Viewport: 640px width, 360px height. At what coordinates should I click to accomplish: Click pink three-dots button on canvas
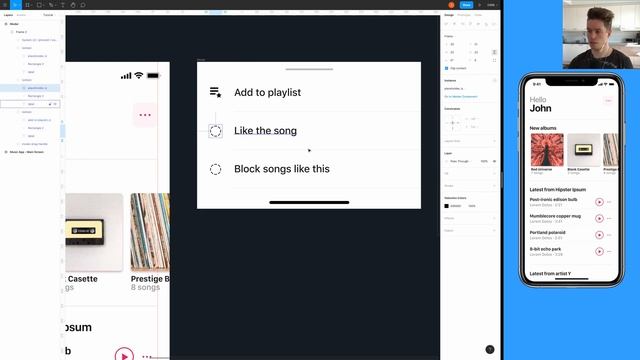pos(145,115)
